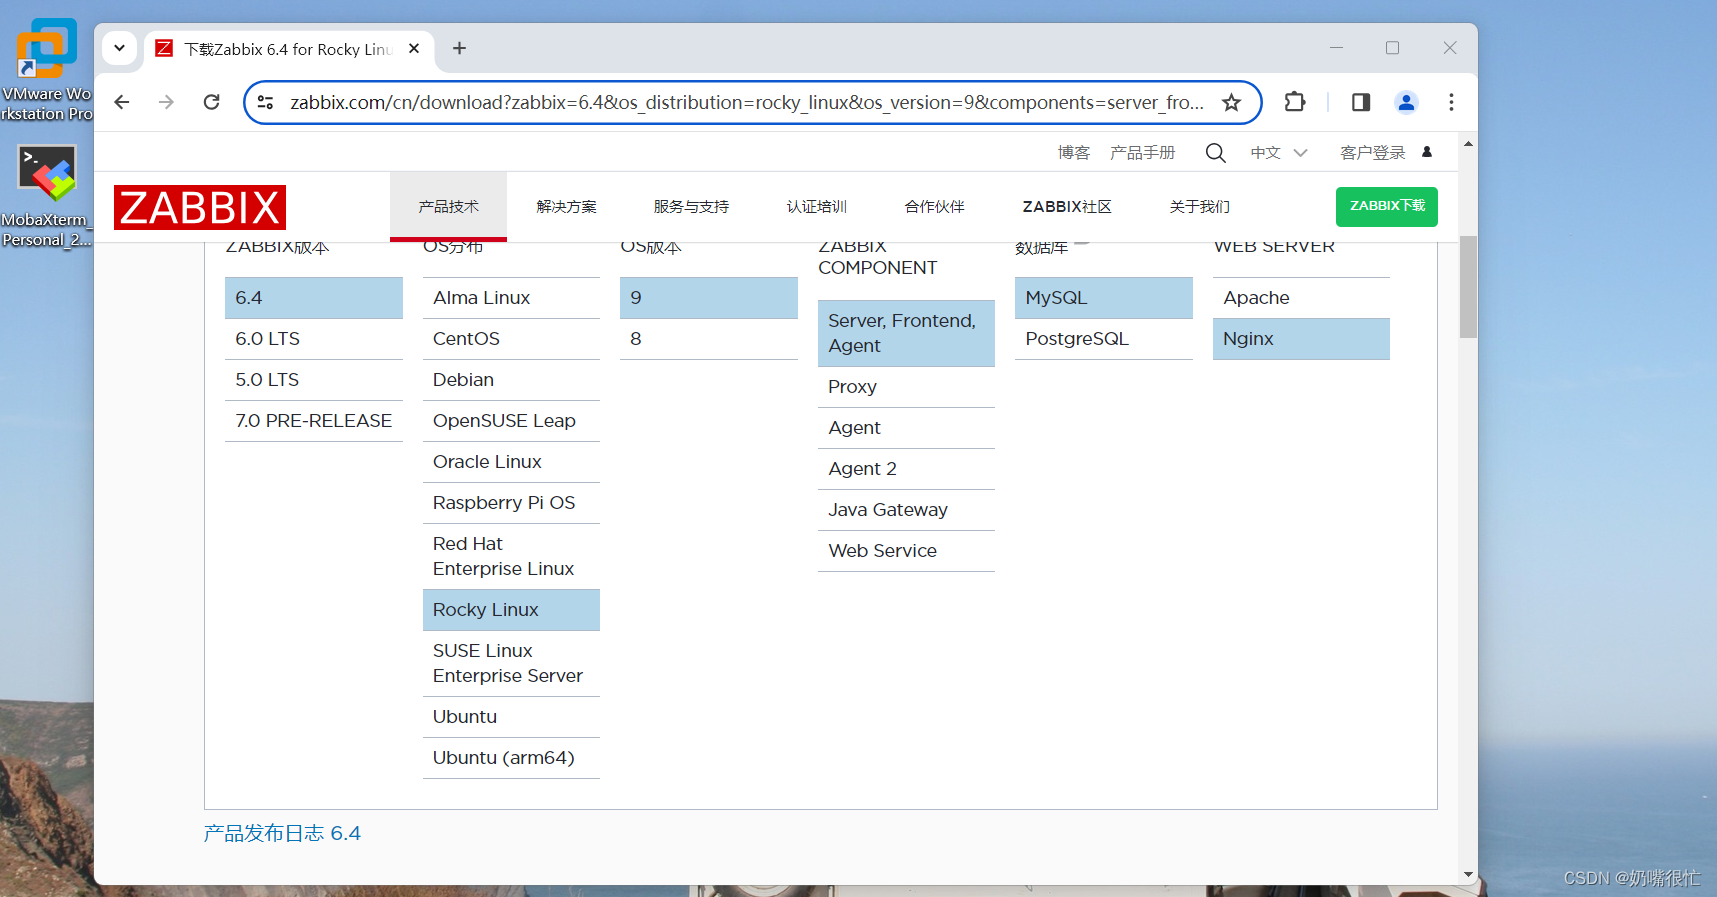
Task: Open MobaXterm Personal desktop shortcut
Action: coord(46,196)
